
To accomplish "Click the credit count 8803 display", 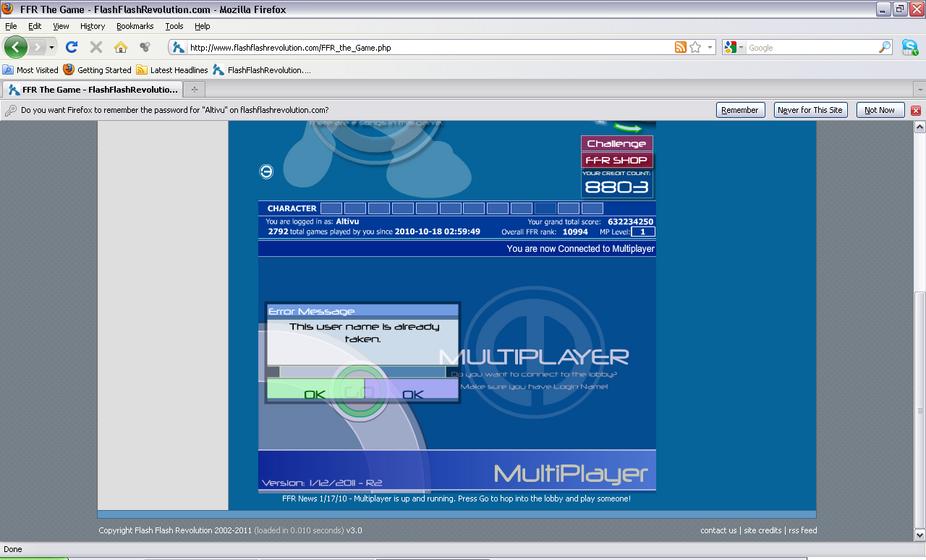I will [x=617, y=187].
